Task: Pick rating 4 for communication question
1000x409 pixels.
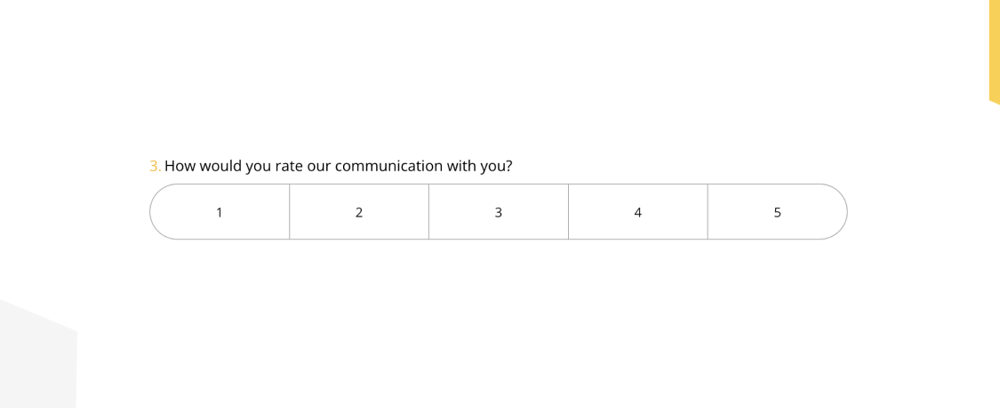Action: point(638,212)
